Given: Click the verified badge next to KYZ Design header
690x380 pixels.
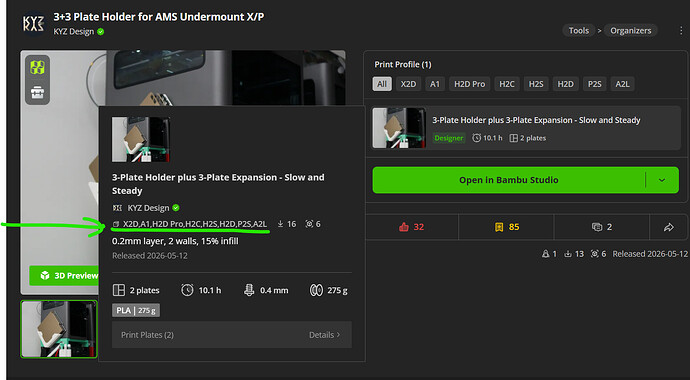Looking at the screenshot, I should [101, 32].
